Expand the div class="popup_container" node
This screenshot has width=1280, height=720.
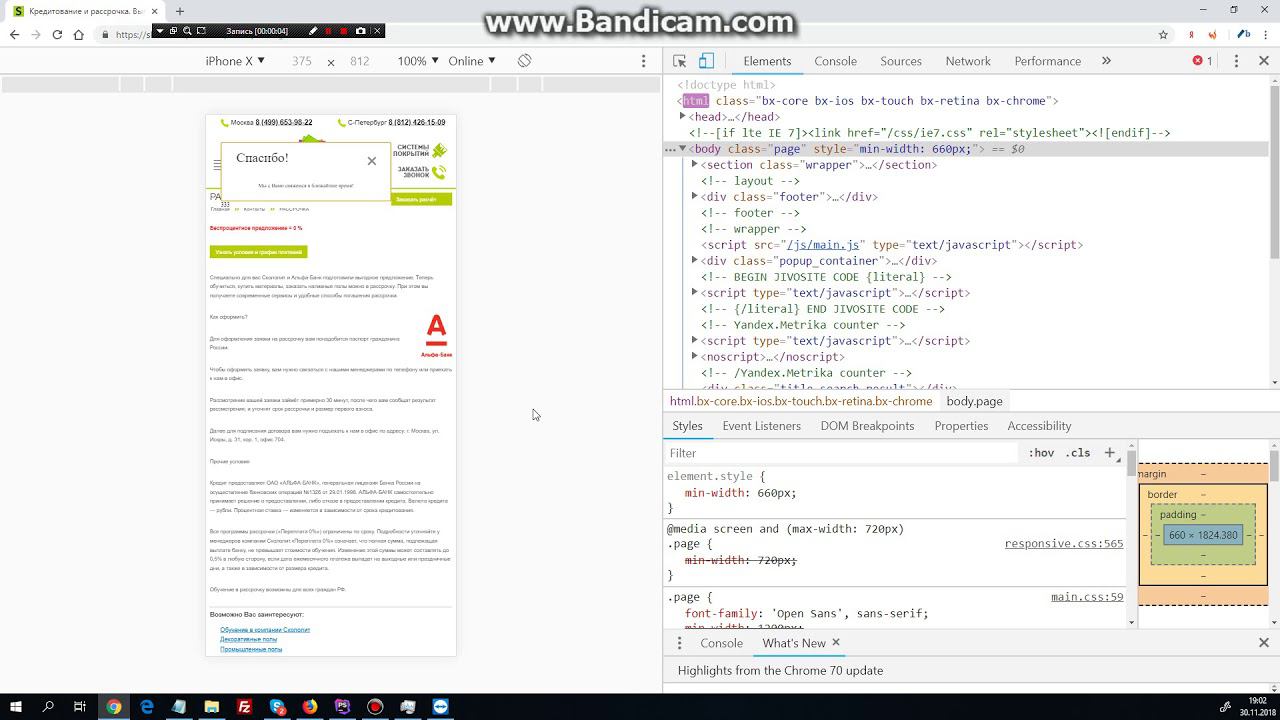click(x=694, y=261)
